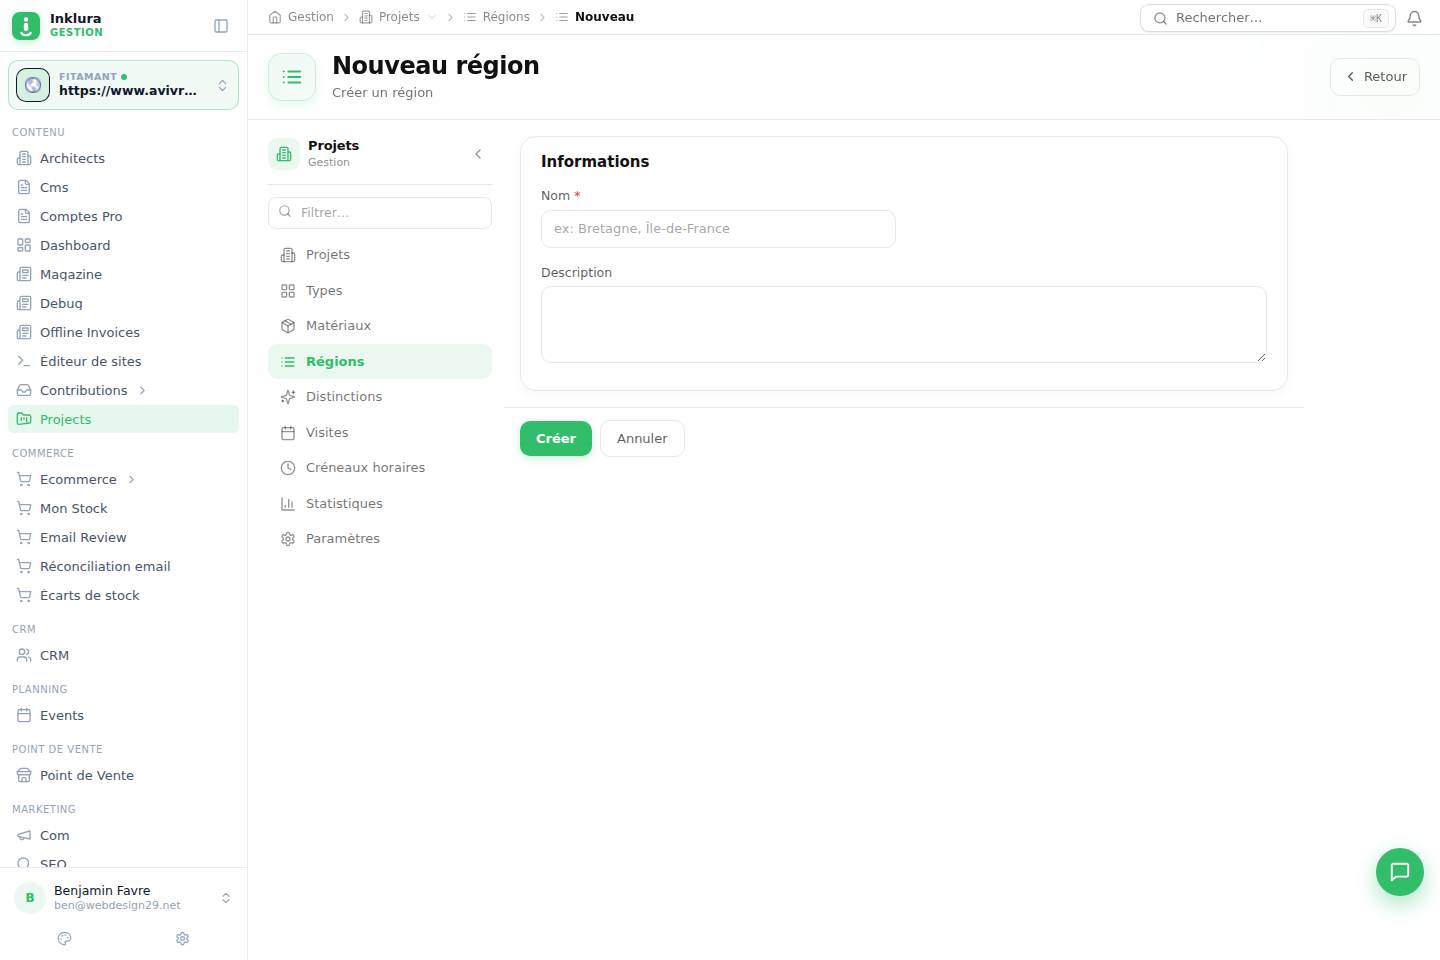Click the Com megaphone icon
Viewport: 1440px width, 960px height.
click(x=24, y=836)
